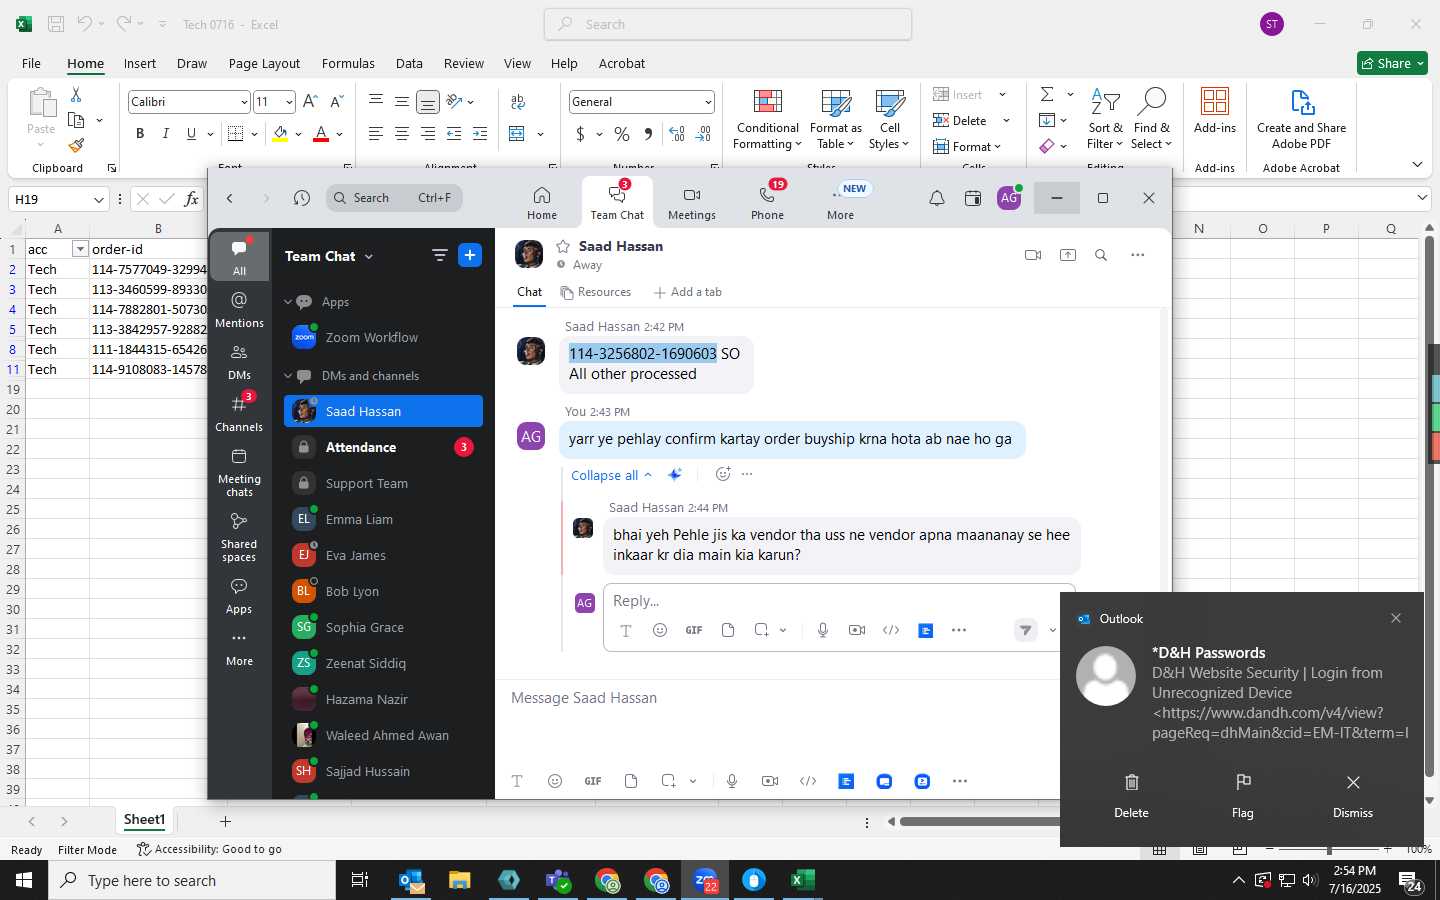
Task: Open the Insert ribbon tab
Action: tap(140, 63)
